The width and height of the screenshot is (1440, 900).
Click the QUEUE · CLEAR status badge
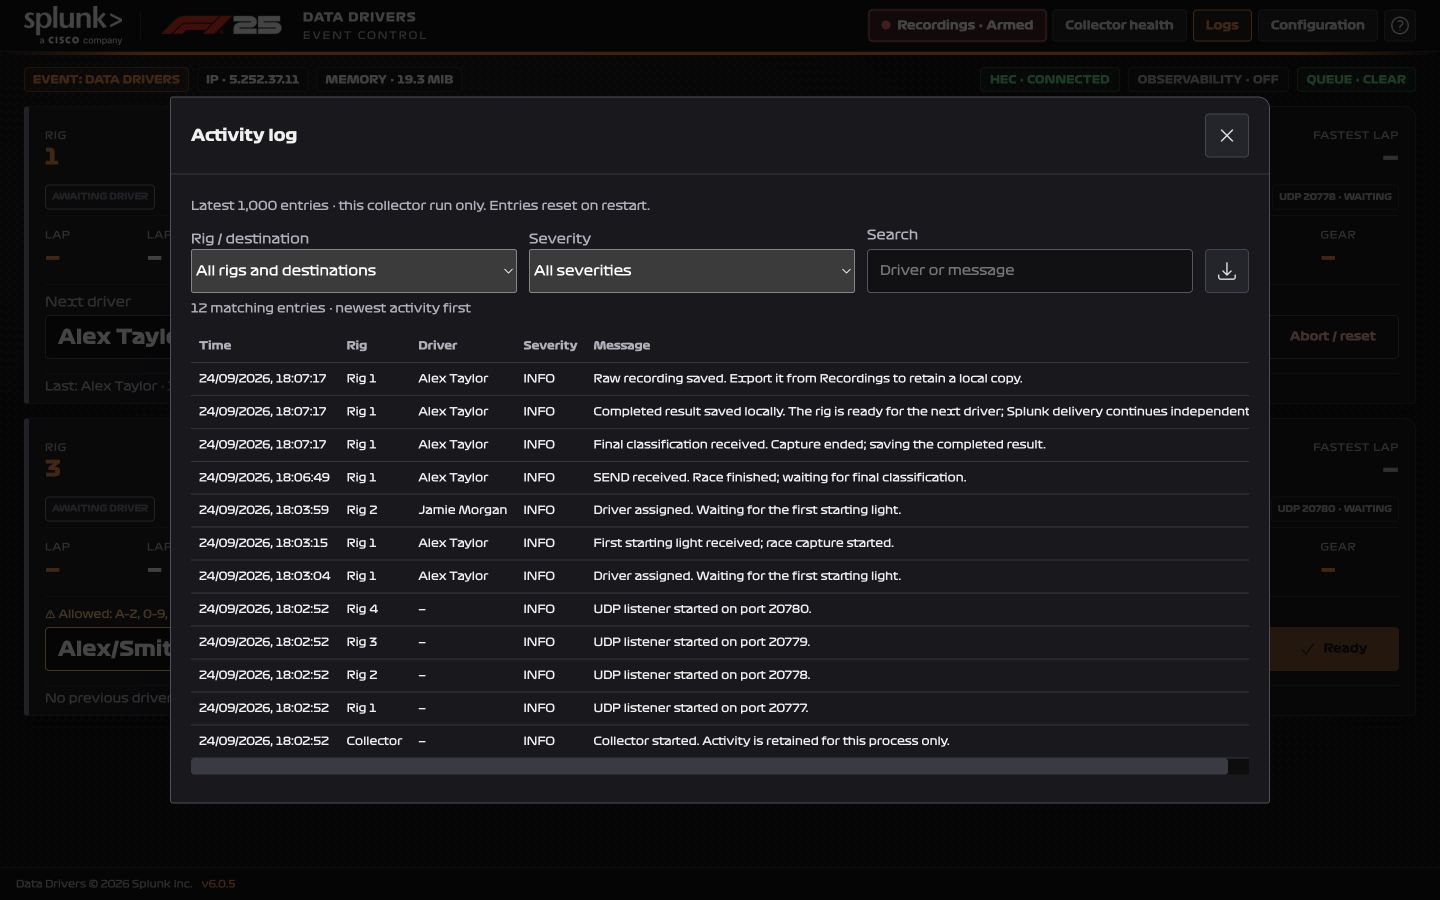point(1355,79)
